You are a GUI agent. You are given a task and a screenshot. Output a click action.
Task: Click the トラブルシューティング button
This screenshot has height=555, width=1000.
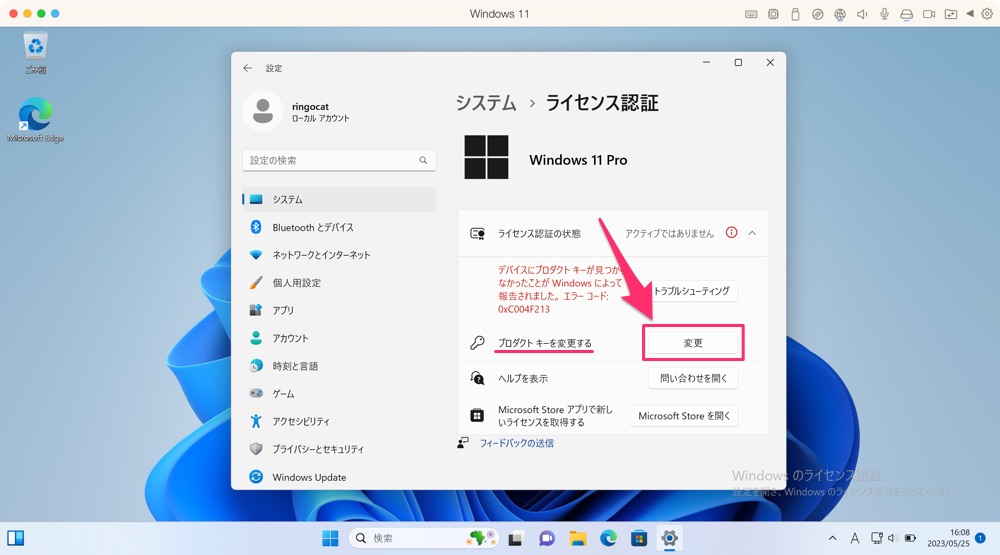(693, 291)
